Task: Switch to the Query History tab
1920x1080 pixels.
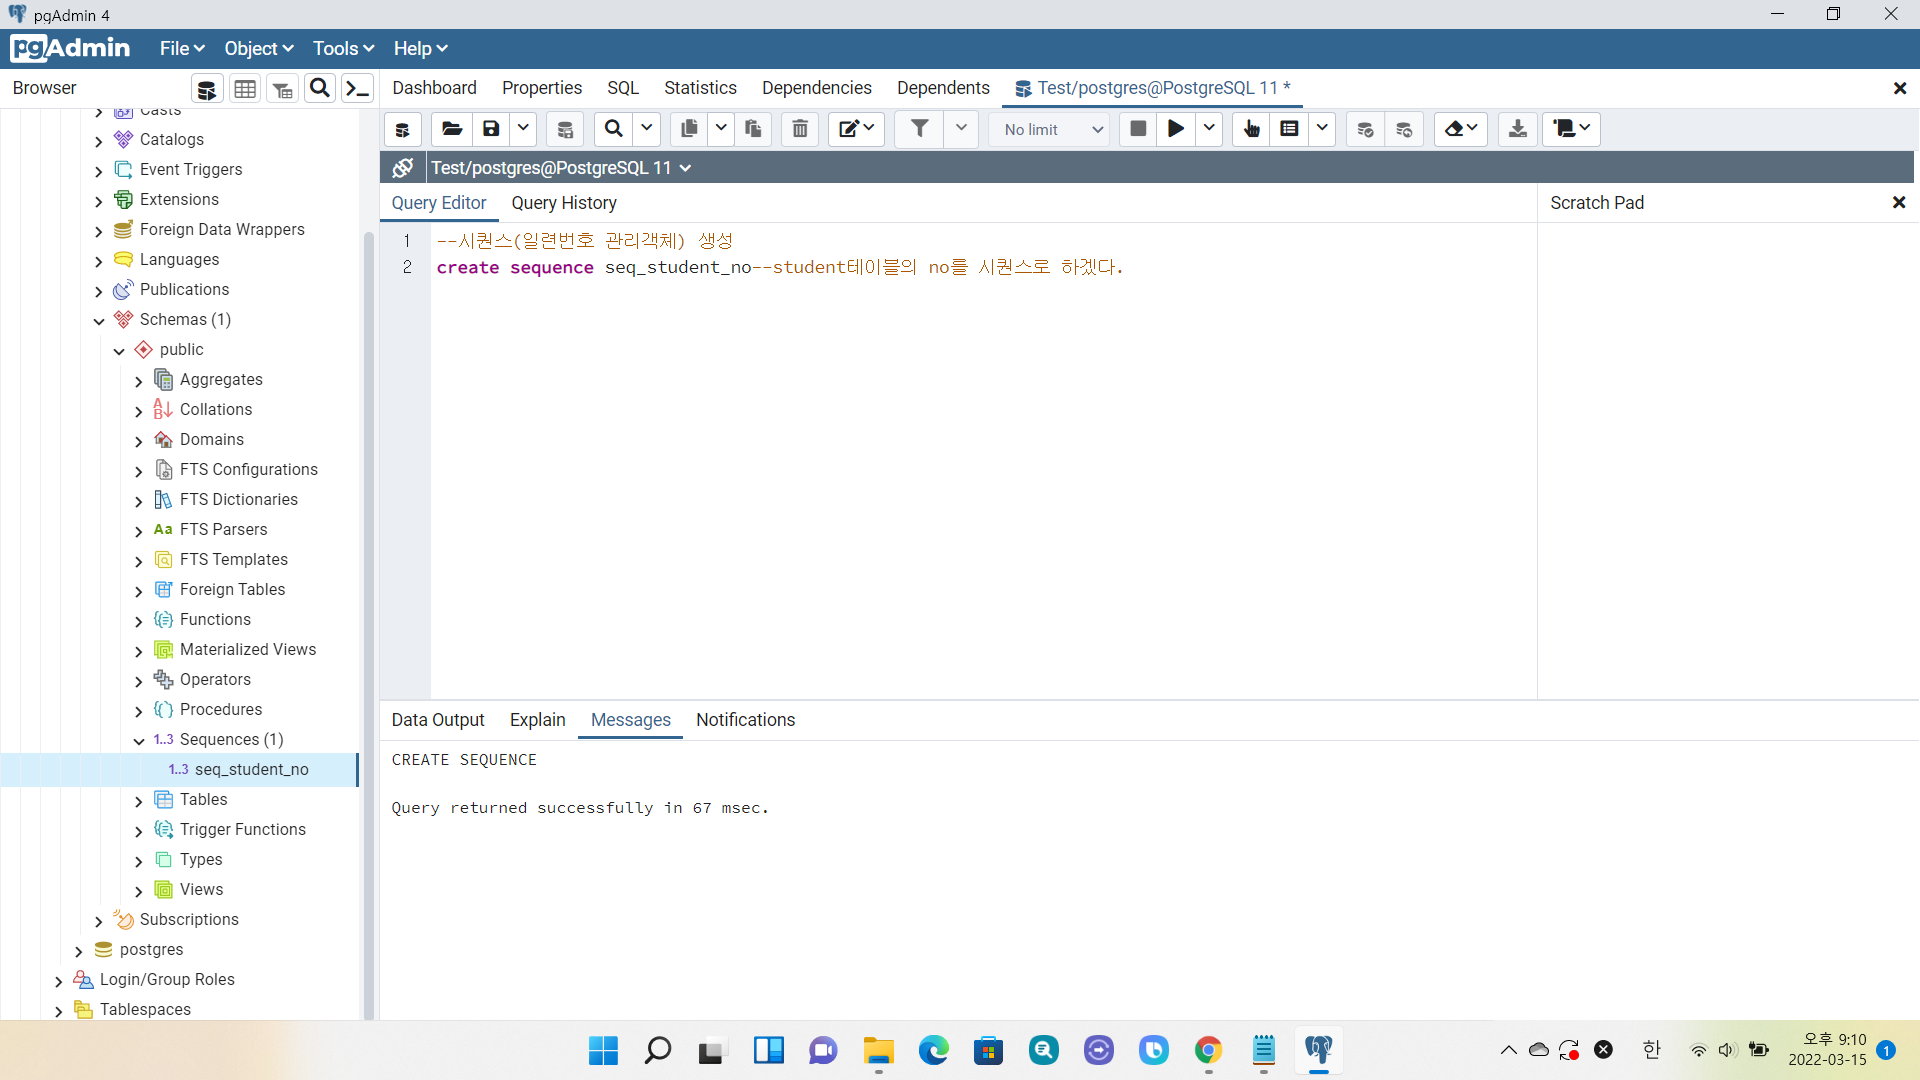Action: tap(564, 203)
